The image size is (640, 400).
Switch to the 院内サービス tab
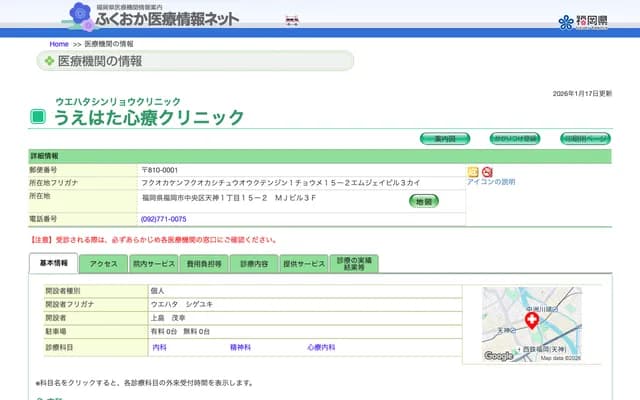coord(153,264)
